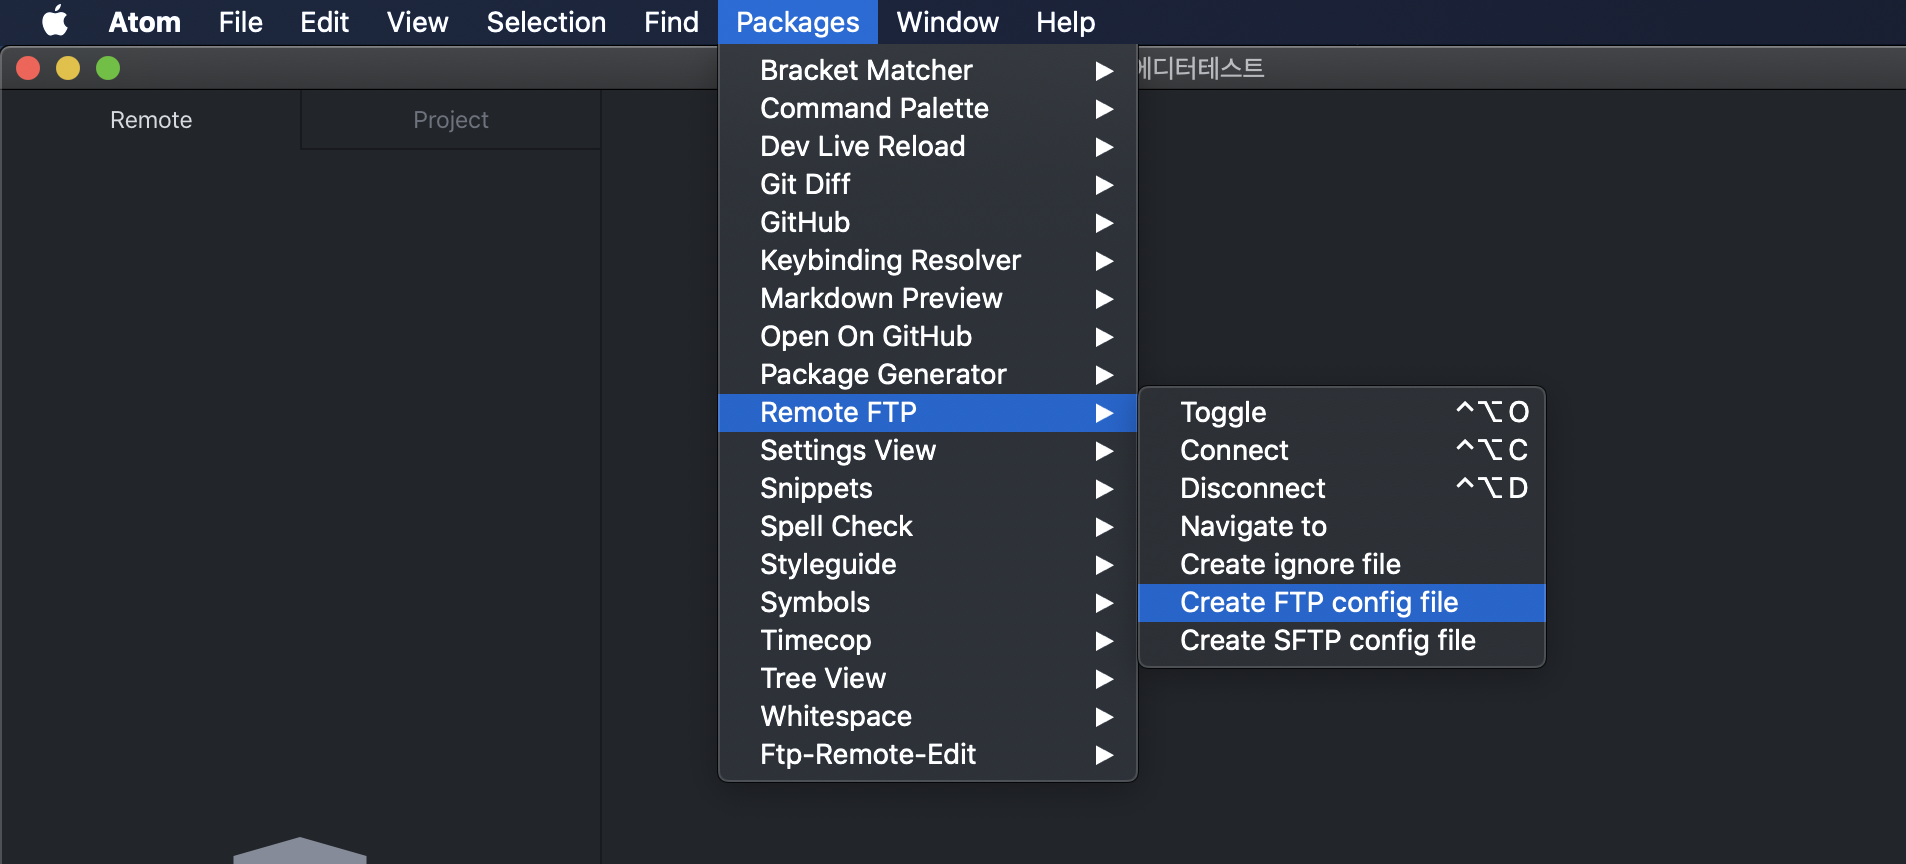Click Connect in Remote FTP submenu
The width and height of the screenshot is (1906, 864).
(x=1234, y=451)
